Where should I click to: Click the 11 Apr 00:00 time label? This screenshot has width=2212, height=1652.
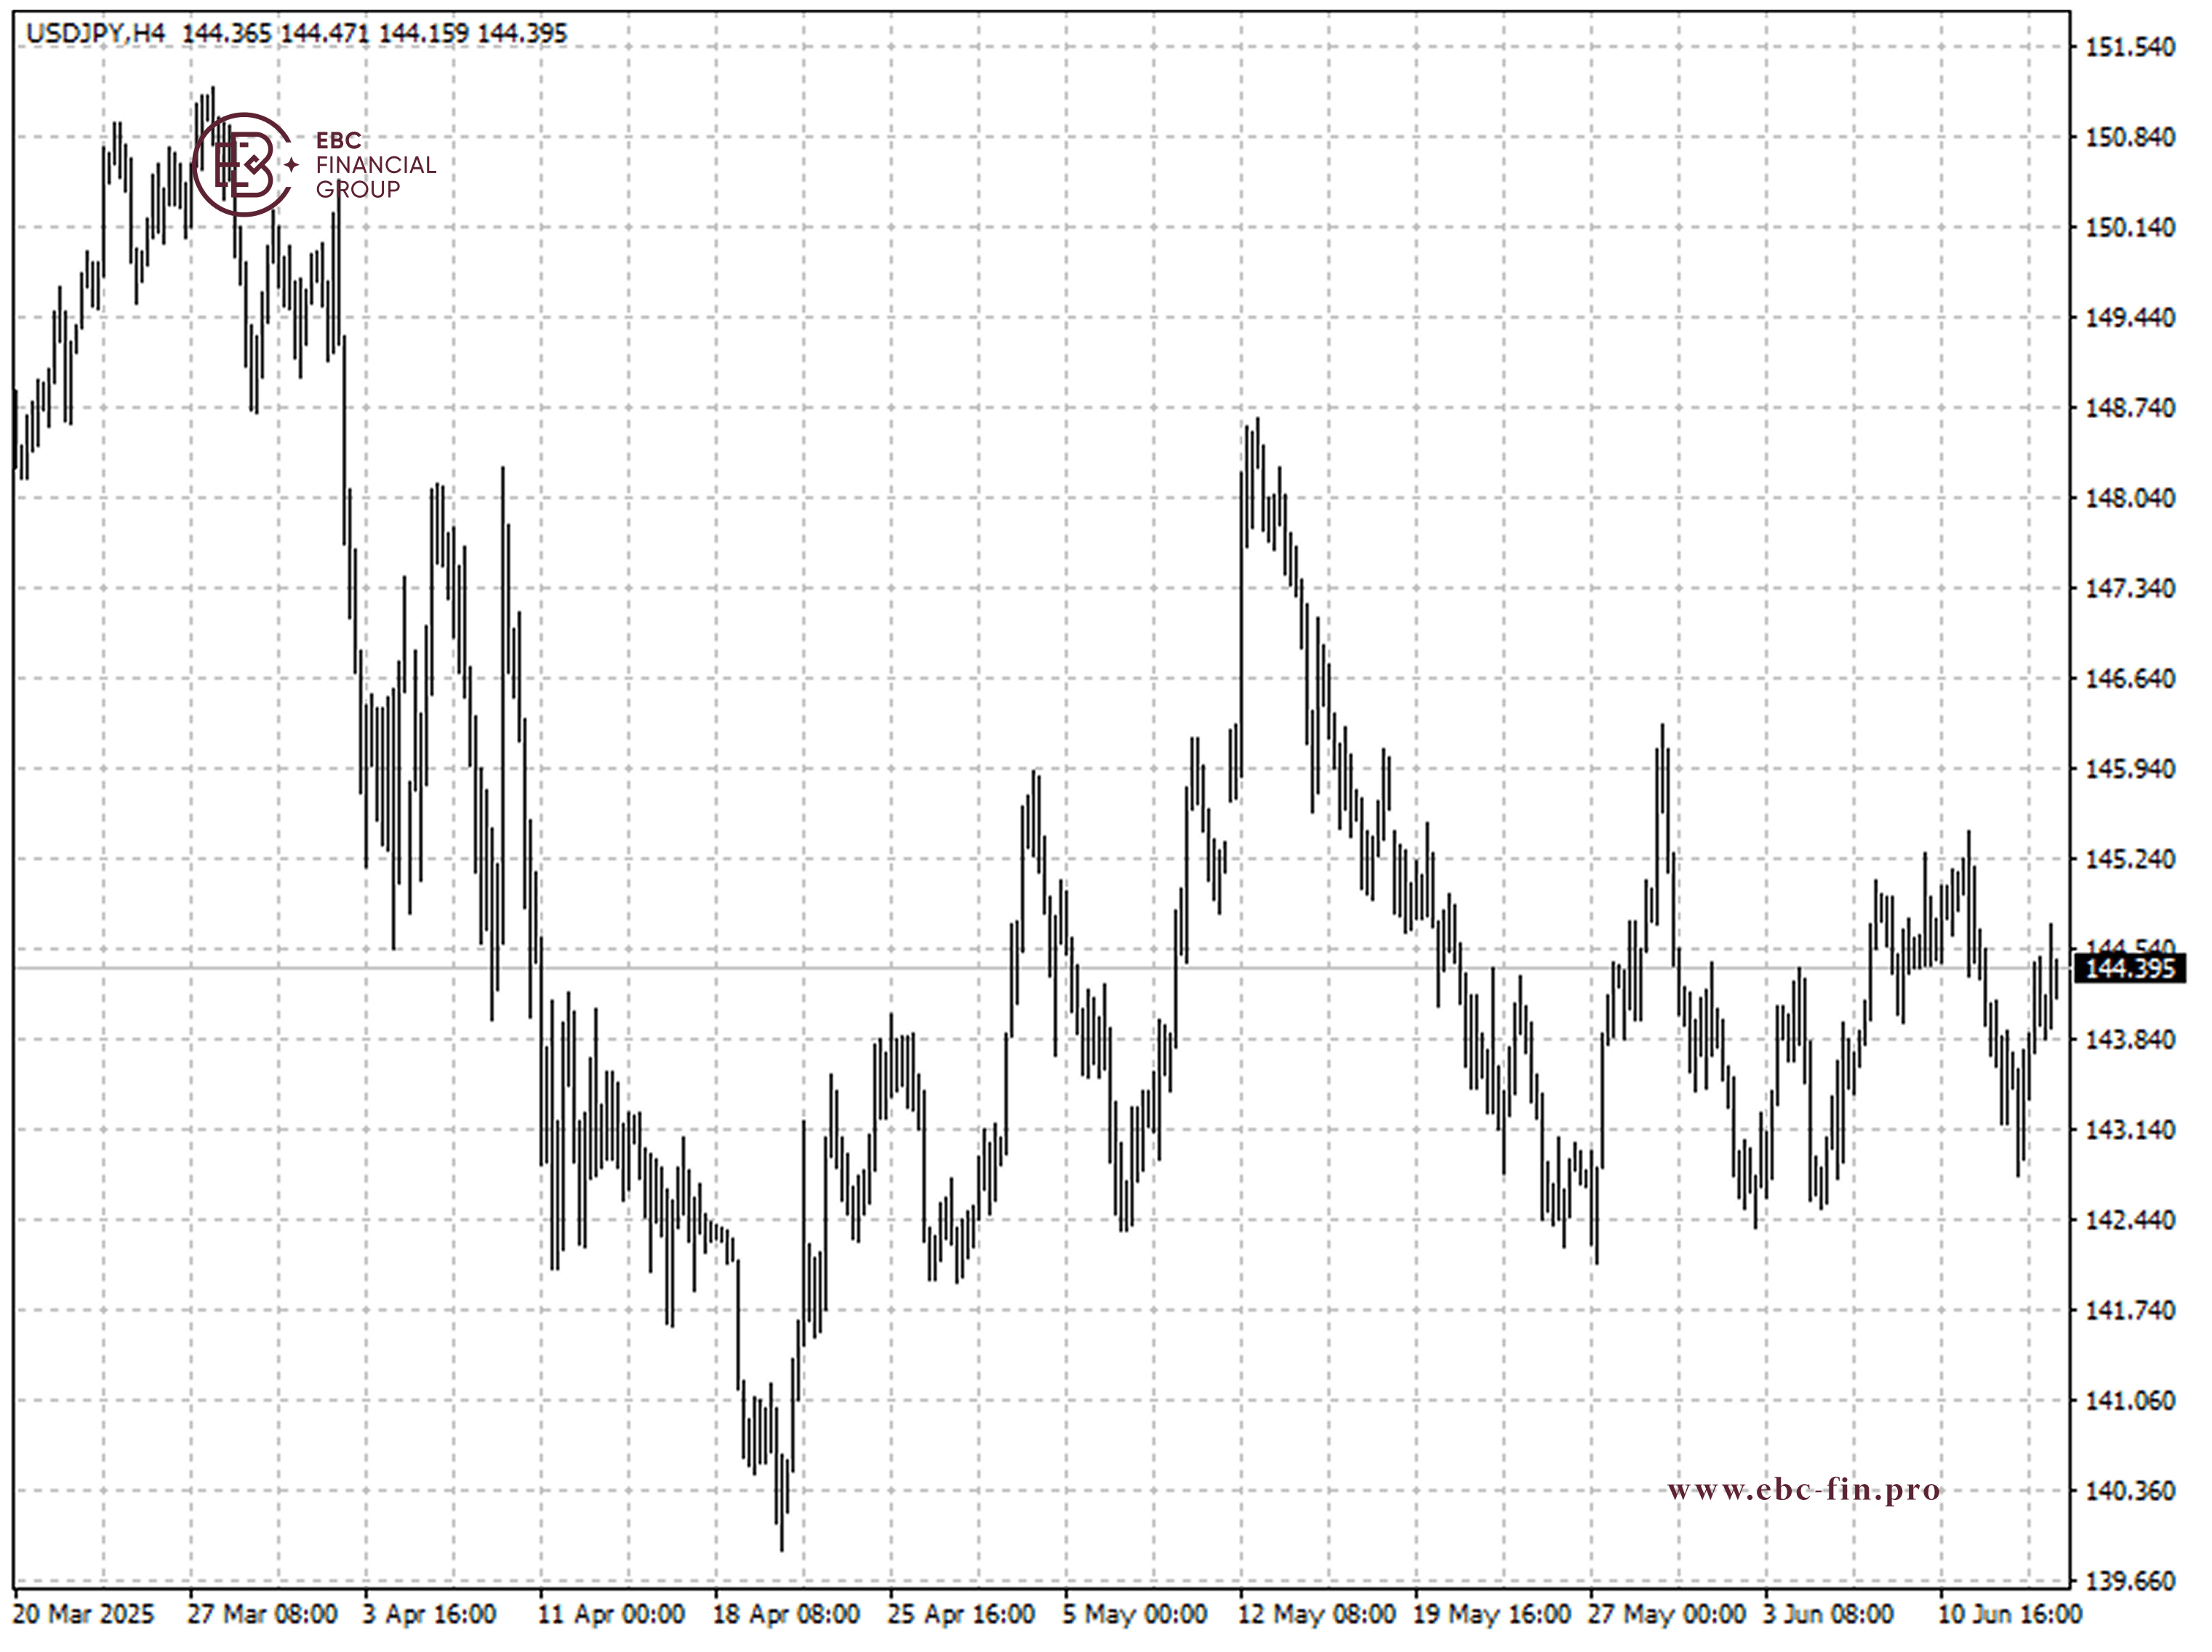click(x=611, y=1614)
